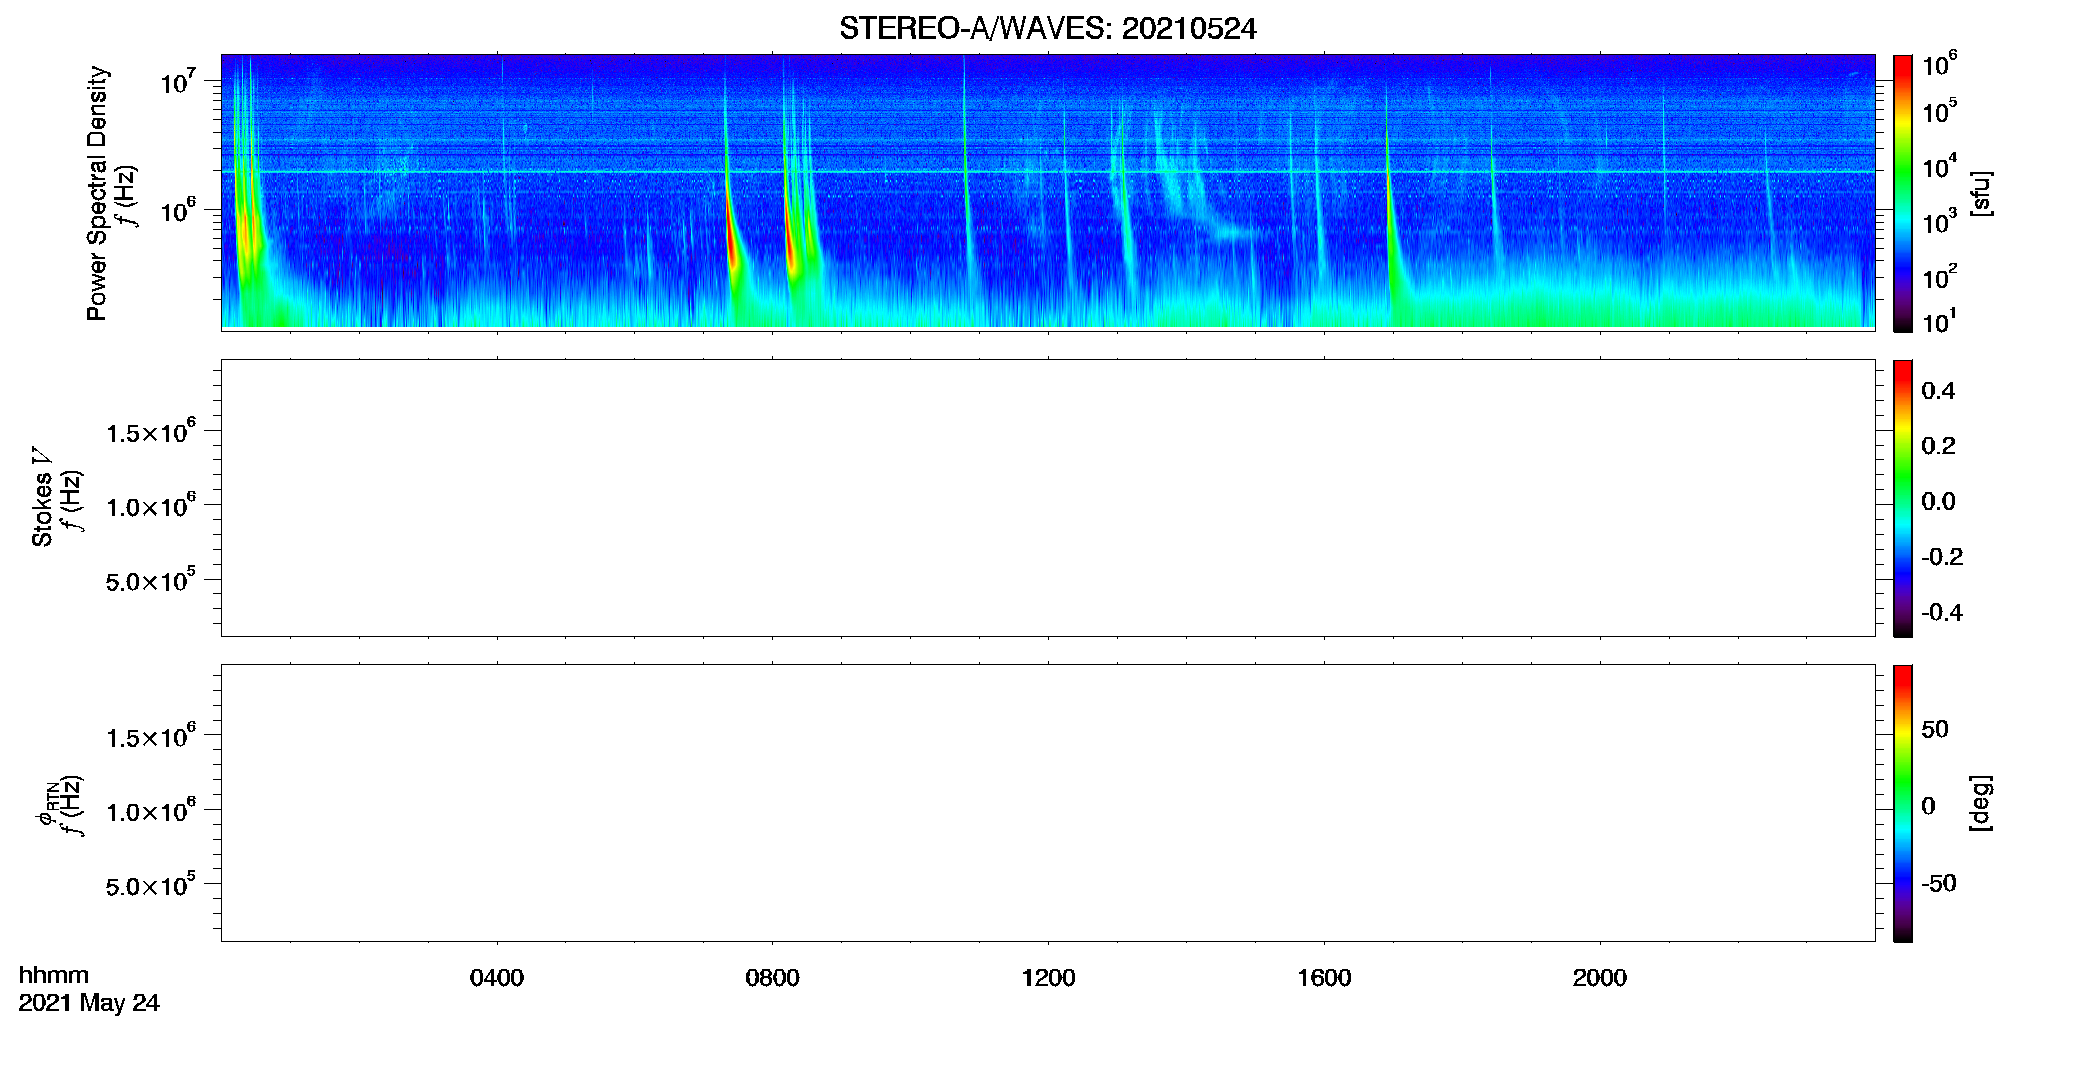Click the phi RTN degree colorbar
The width and height of the screenshot is (2096, 1080).
(x=1902, y=803)
